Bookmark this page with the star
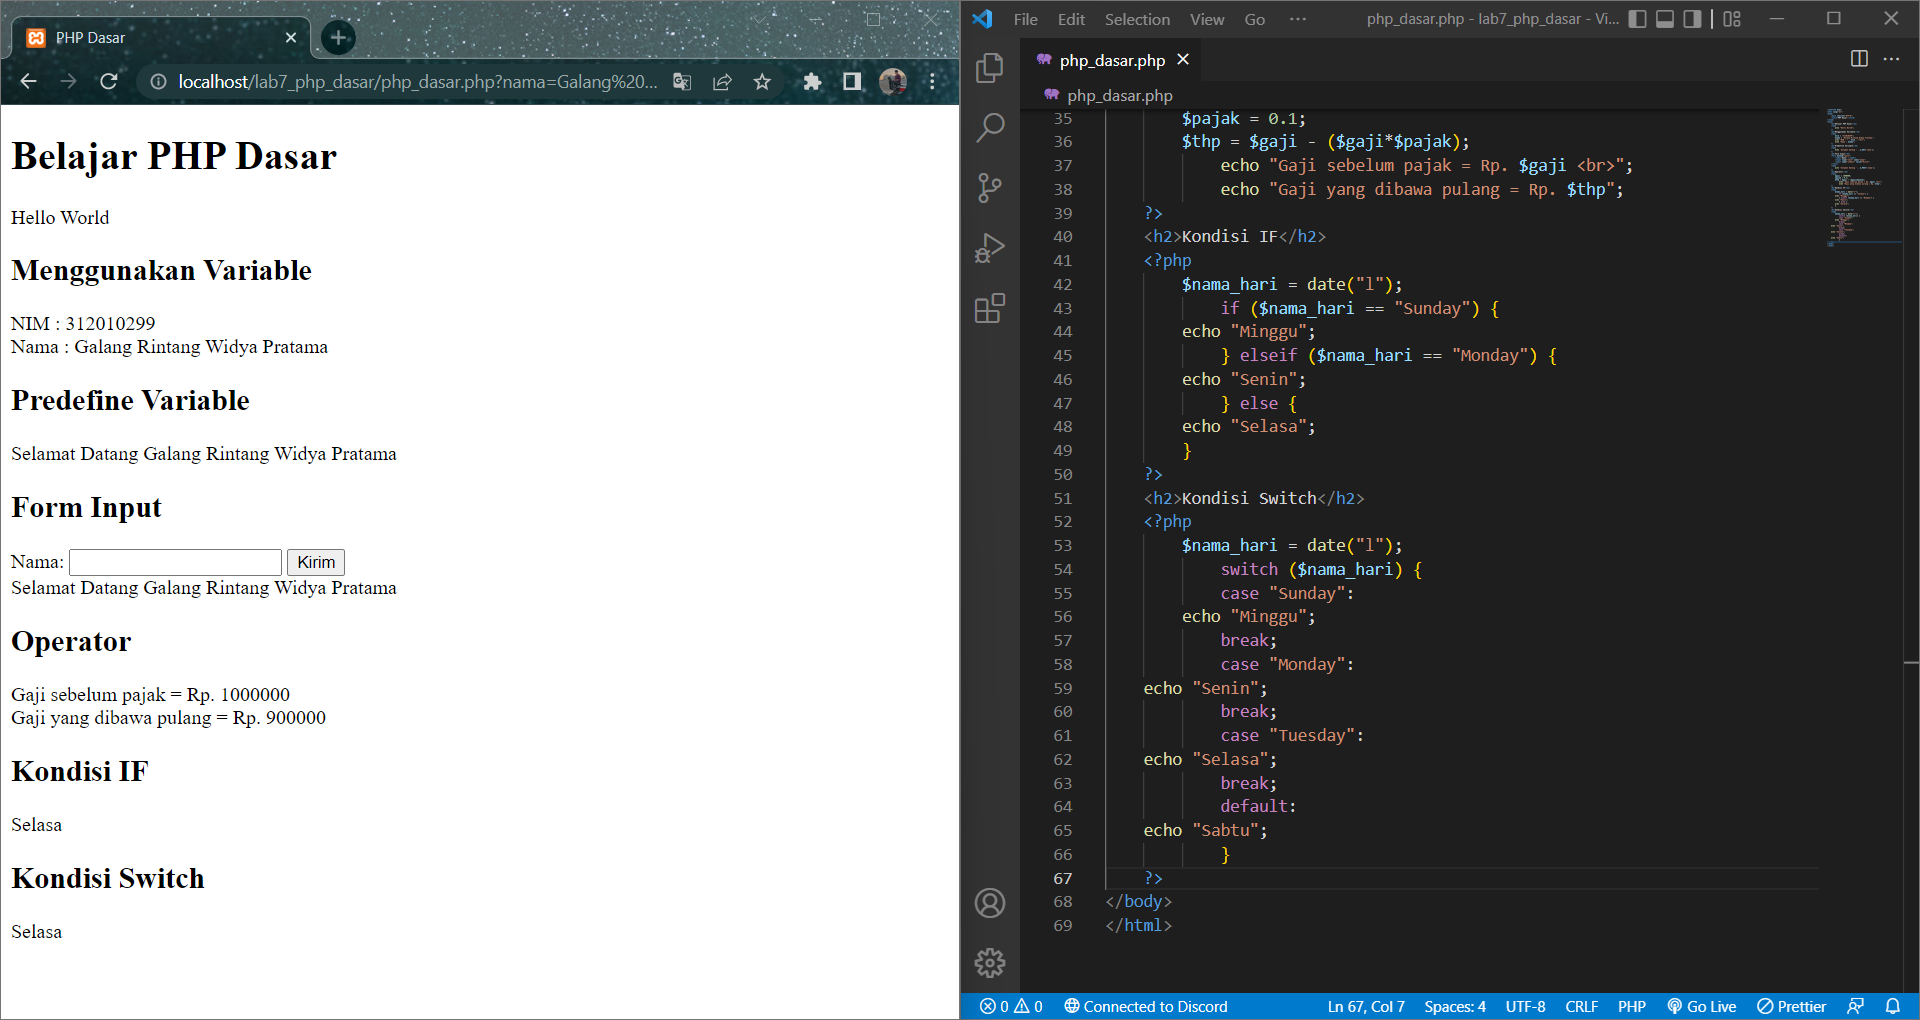1920x1020 pixels. point(762,82)
